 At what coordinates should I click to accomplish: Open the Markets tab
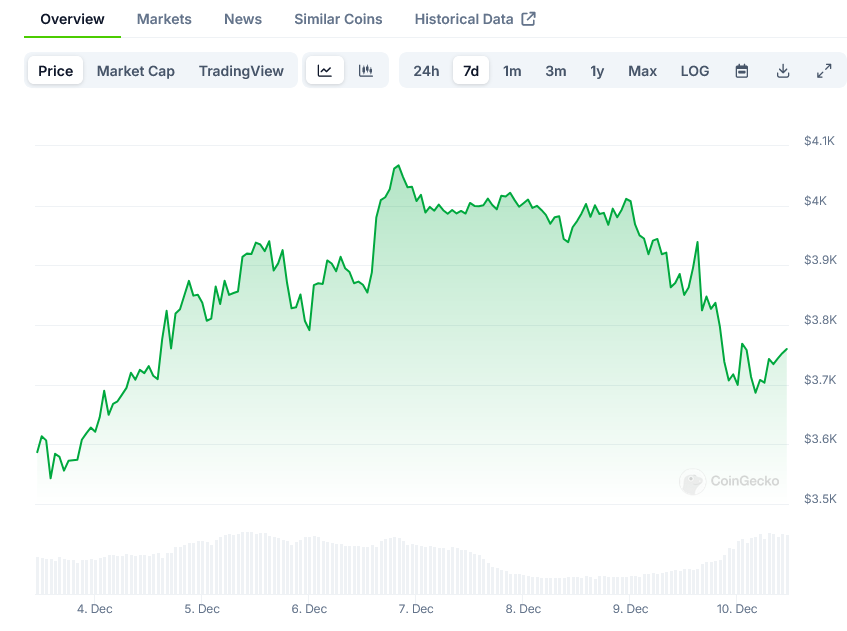click(164, 19)
